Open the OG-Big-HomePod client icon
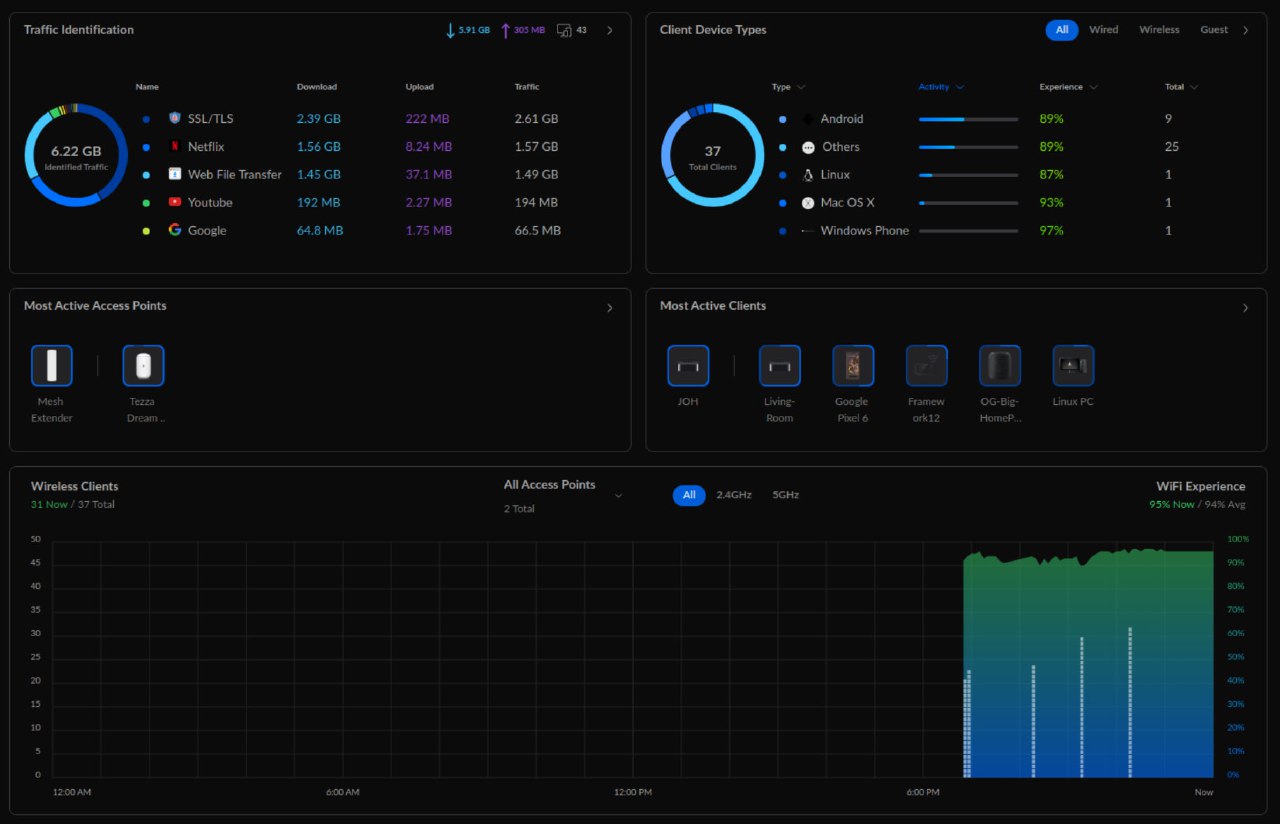Viewport: 1280px width, 824px height. 999,366
